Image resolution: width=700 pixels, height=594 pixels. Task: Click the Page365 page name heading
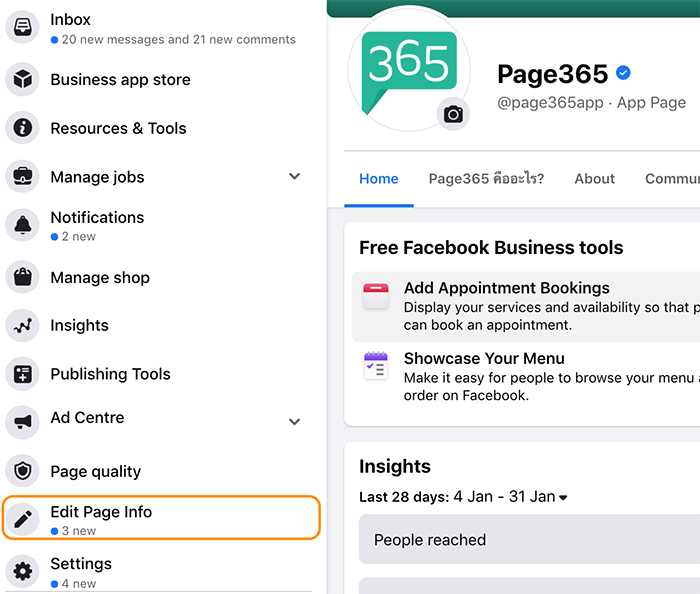tap(553, 74)
